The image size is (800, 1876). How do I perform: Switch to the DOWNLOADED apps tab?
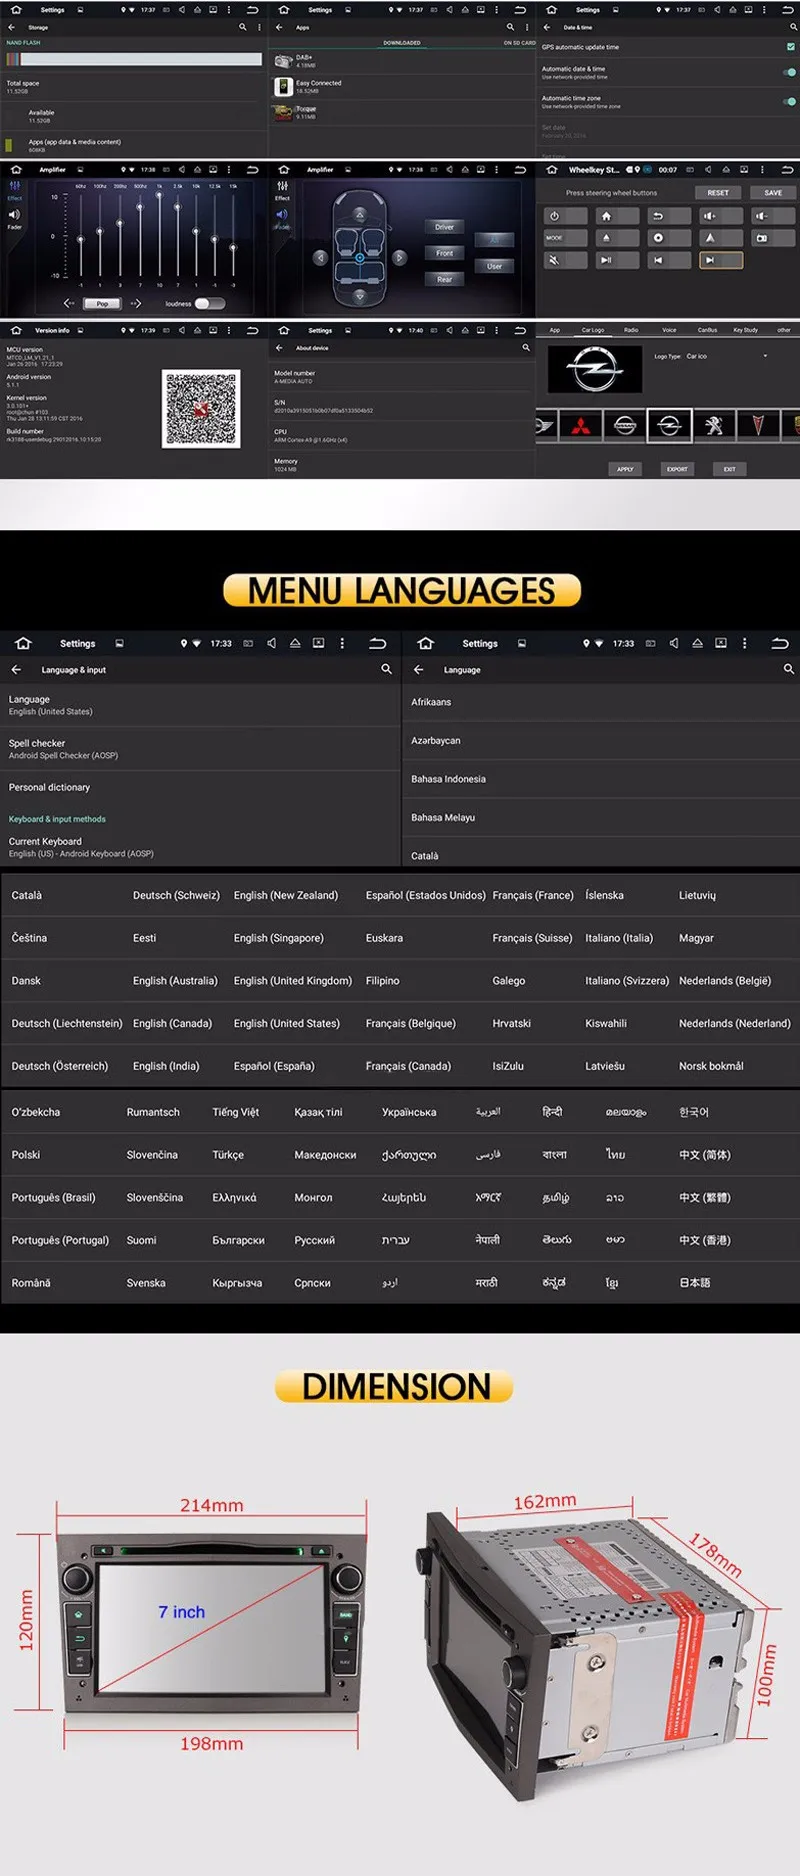tap(402, 43)
